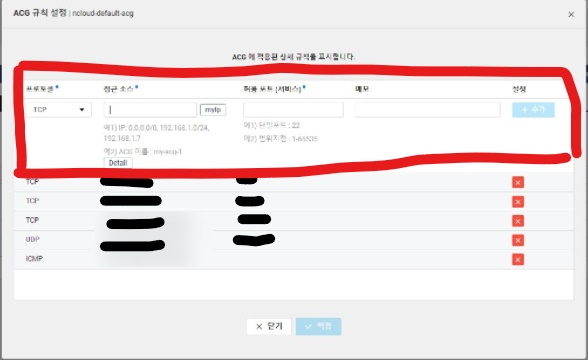
Task: Click the 적용 apply button
Action: click(318, 326)
